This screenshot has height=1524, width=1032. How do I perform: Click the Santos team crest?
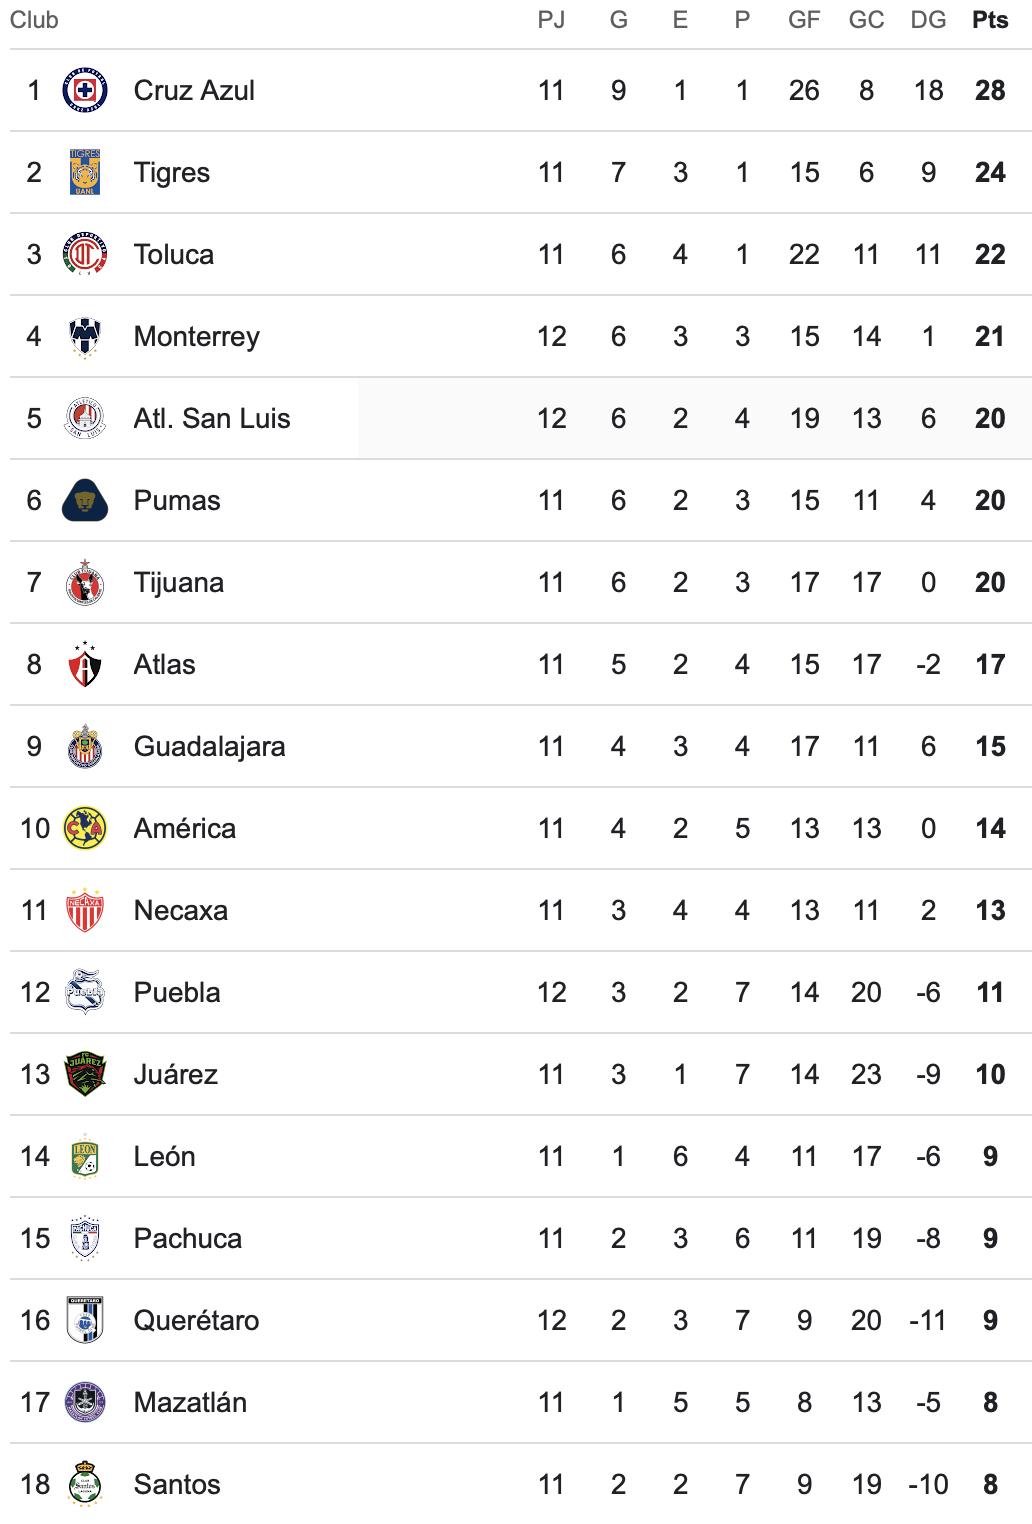(85, 1484)
